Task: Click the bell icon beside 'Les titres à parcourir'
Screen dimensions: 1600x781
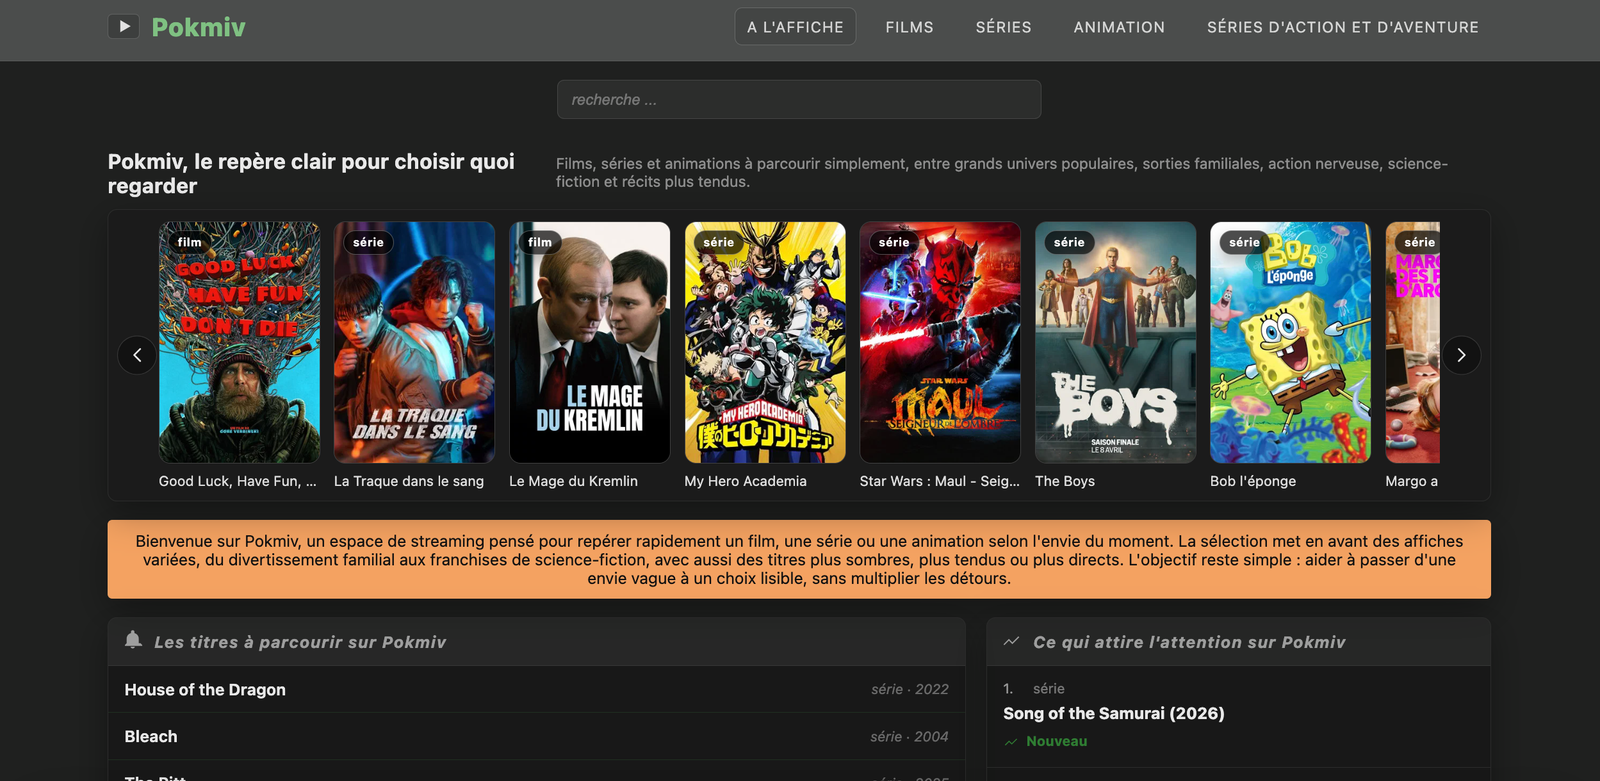Action: (133, 640)
